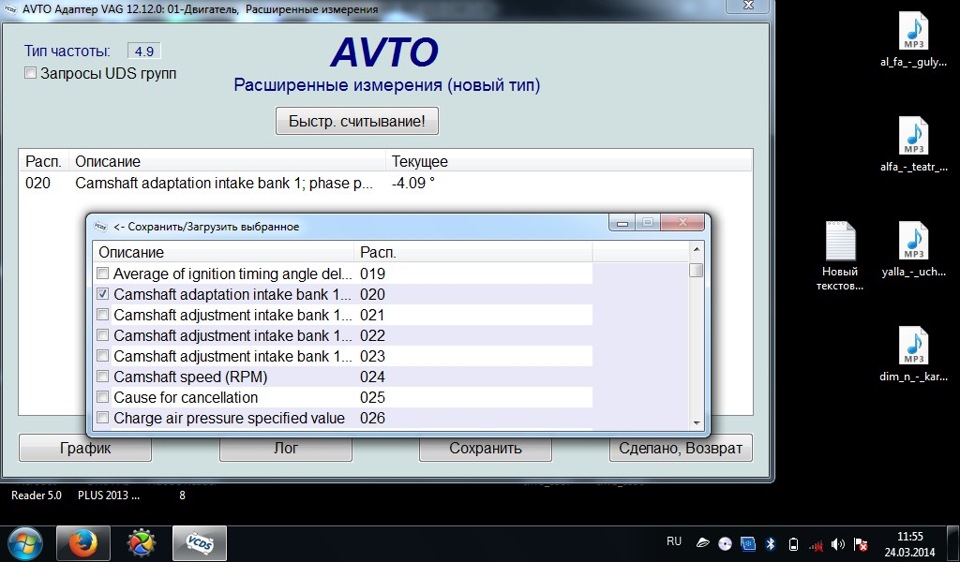This screenshot has height=562, width=960.
Task: Click scrollbar down arrow in the Save/Load list
Action: (696, 423)
